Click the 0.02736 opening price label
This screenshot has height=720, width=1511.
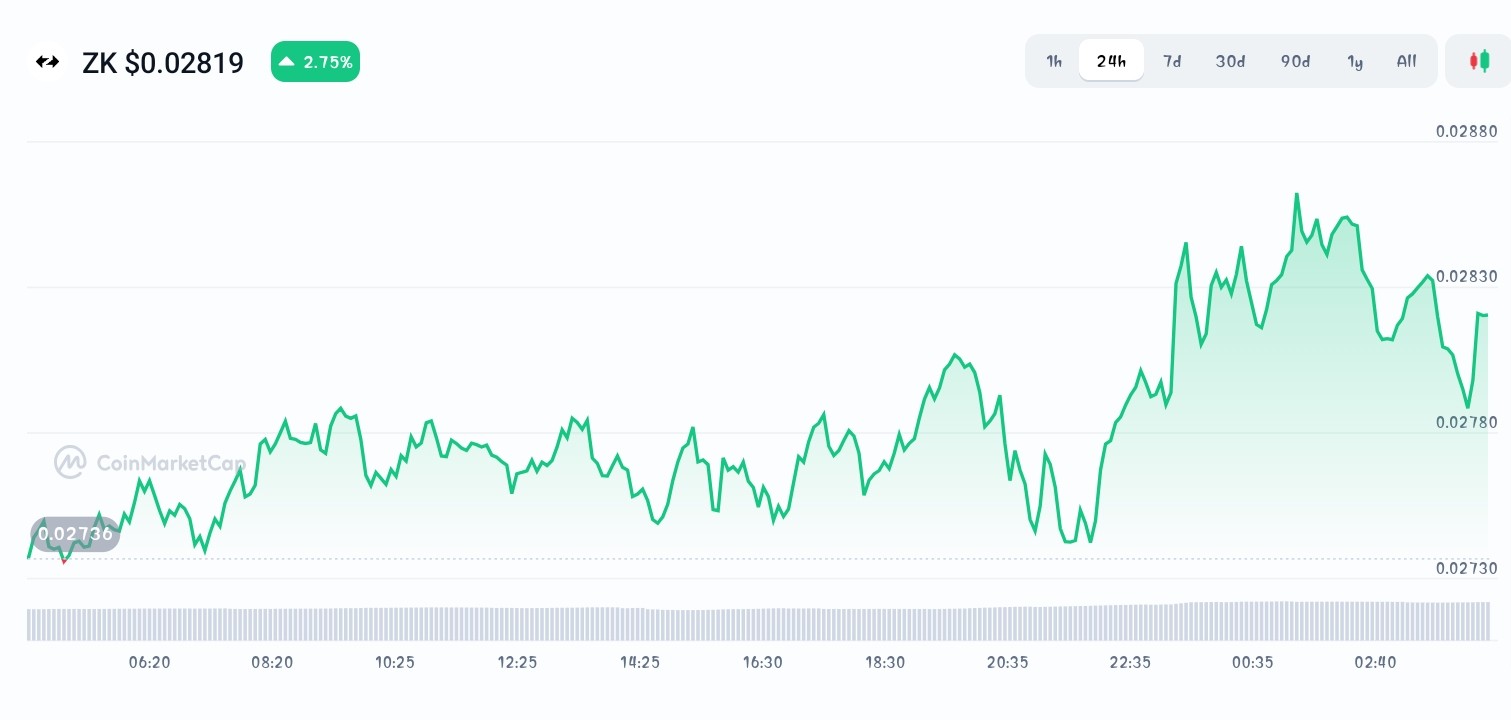[75, 534]
